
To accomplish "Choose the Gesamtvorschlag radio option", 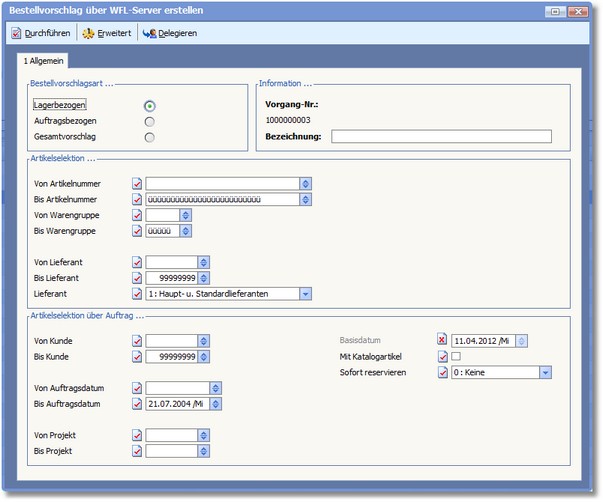I will pyautogui.click(x=149, y=137).
